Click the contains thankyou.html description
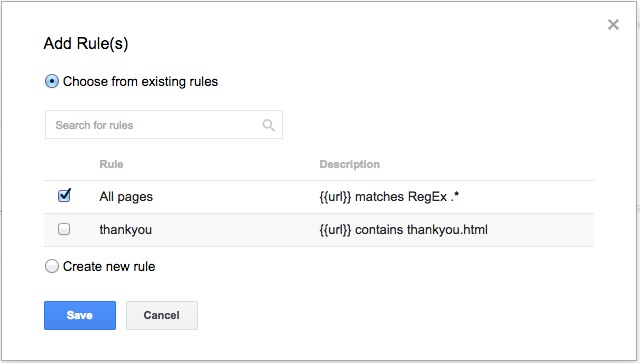Screen dimensions: 640x363 tap(403, 229)
